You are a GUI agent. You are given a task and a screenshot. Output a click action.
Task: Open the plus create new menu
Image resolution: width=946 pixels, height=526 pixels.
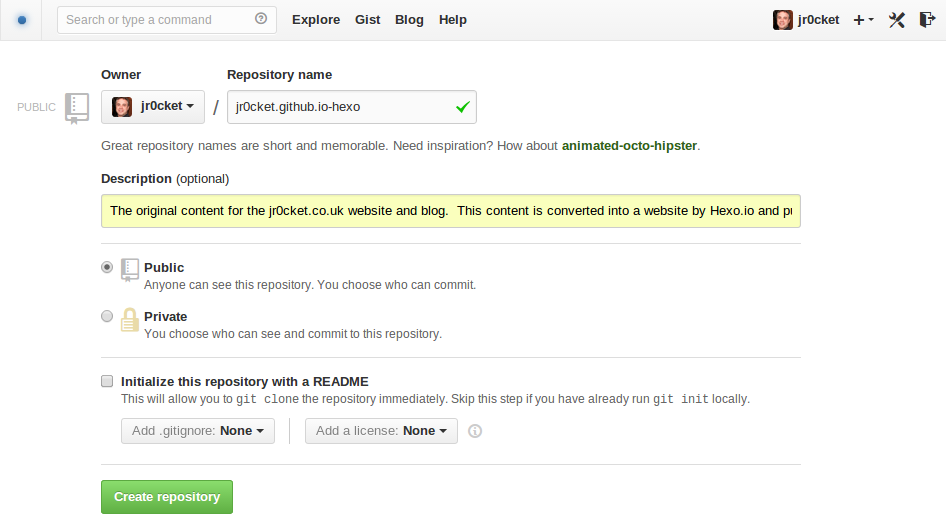863,20
